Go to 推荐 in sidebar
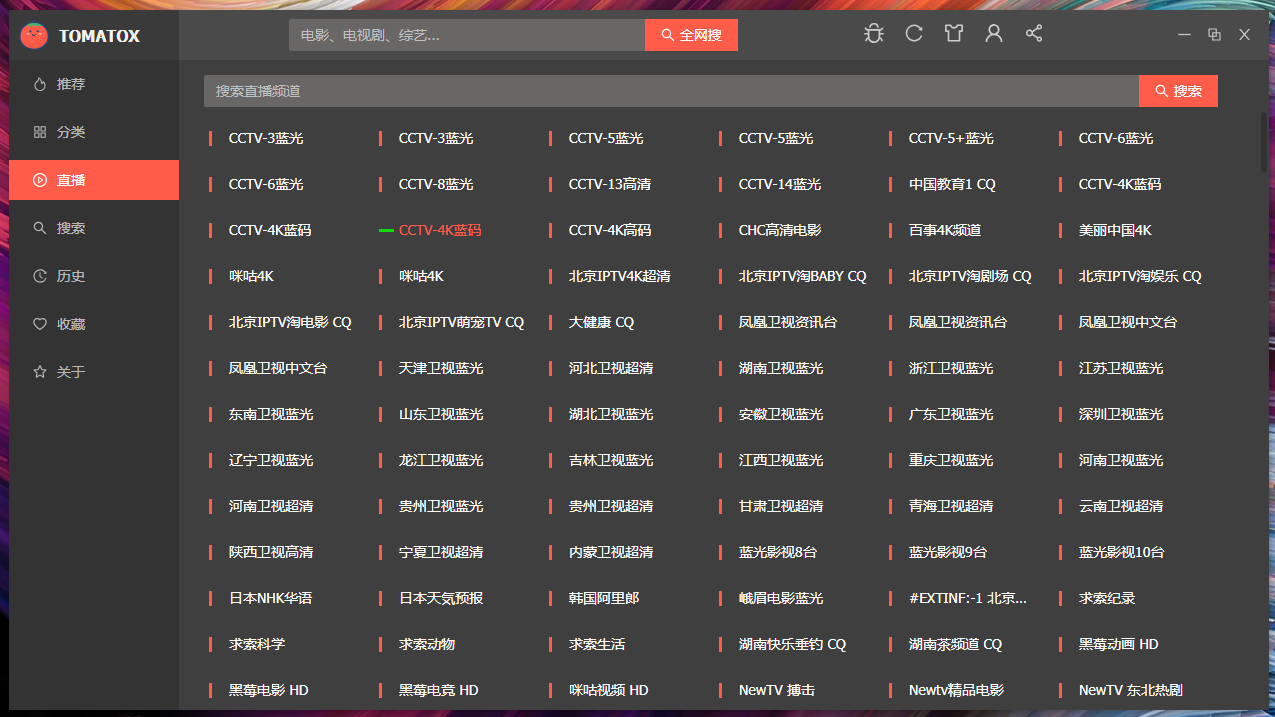The height and width of the screenshot is (717, 1275). 94,84
